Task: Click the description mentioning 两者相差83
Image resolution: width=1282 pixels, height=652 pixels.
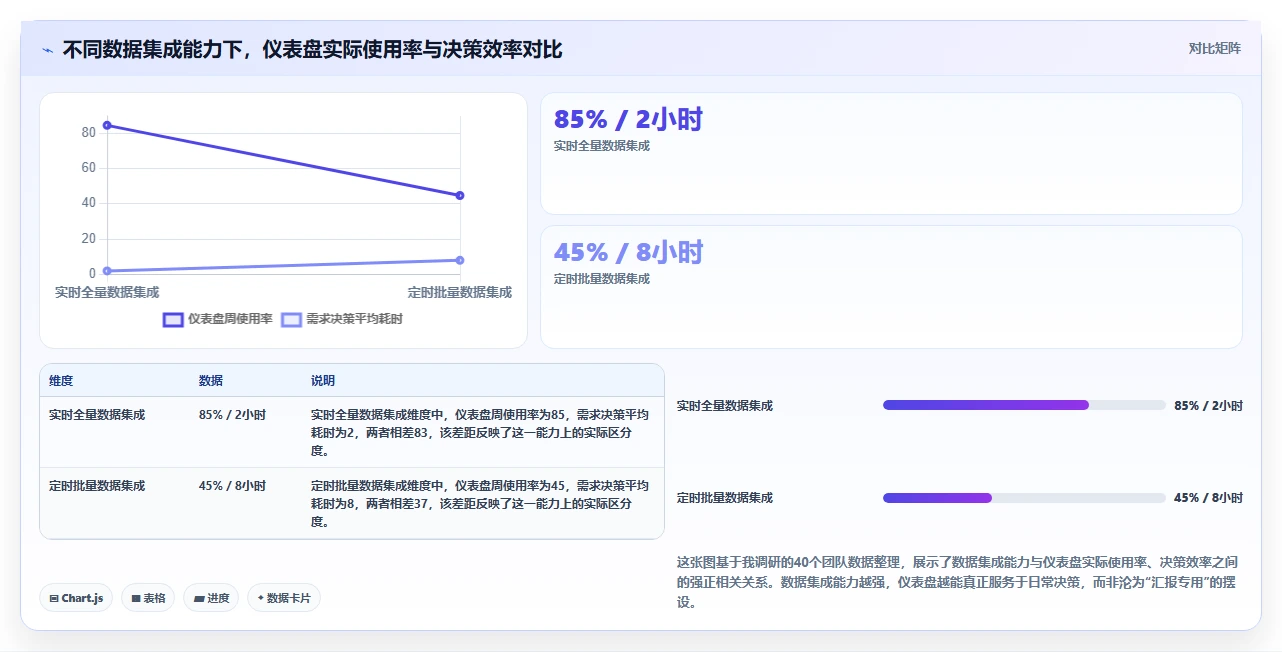Action: [480, 432]
